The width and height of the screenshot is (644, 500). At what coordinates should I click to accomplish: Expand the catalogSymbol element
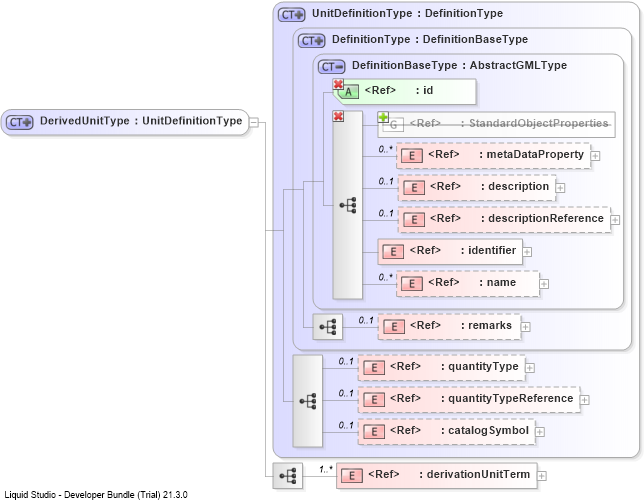point(540,432)
